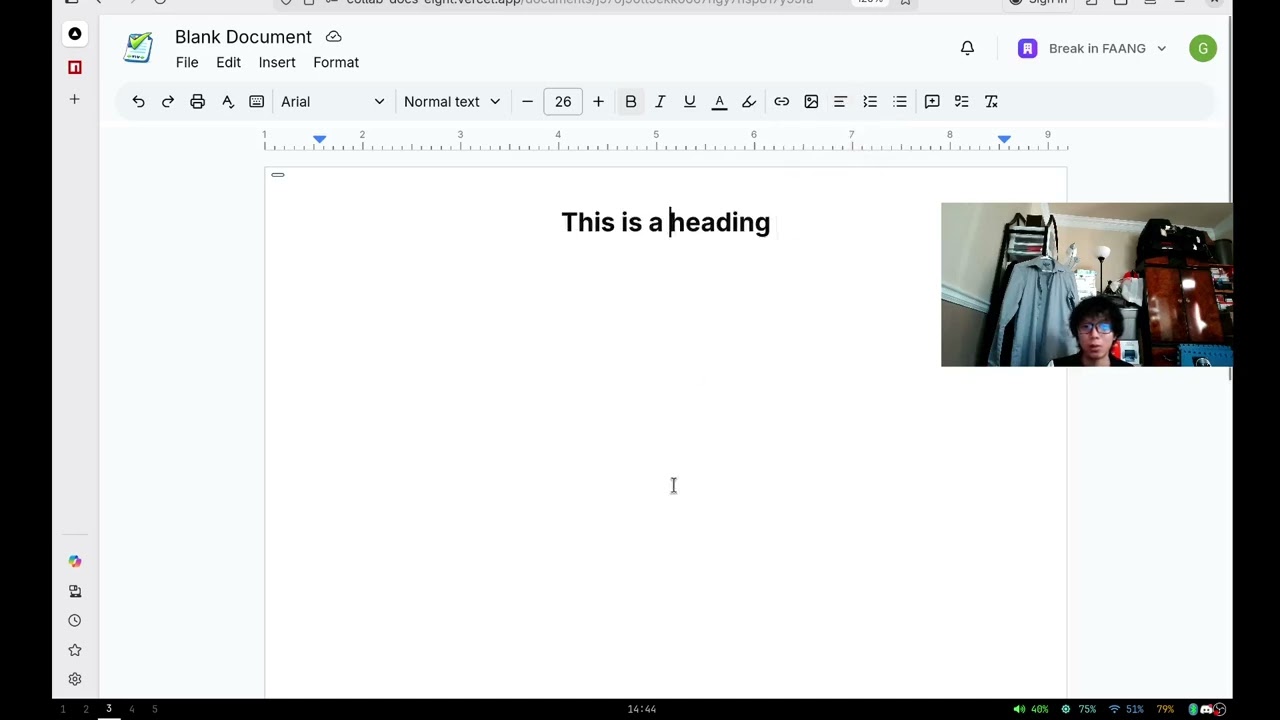Viewport: 1280px width, 720px height.
Task: Open the text color picker
Action: [x=719, y=101]
